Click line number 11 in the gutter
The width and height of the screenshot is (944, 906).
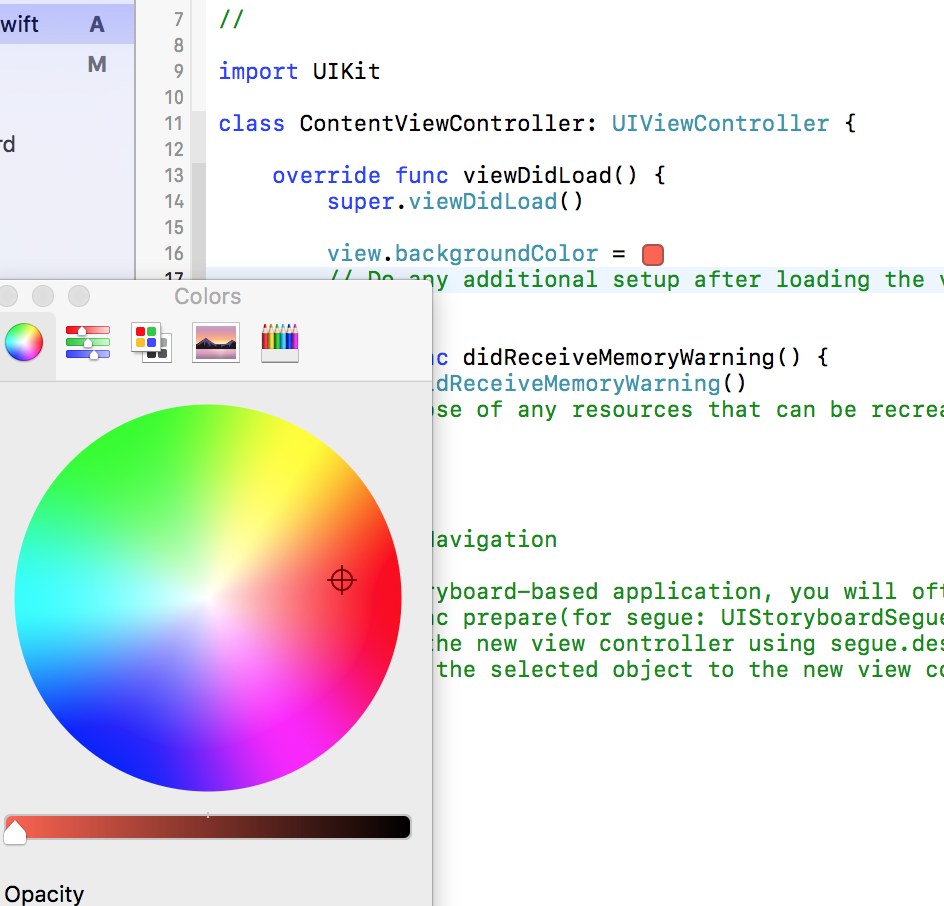click(x=173, y=123)
